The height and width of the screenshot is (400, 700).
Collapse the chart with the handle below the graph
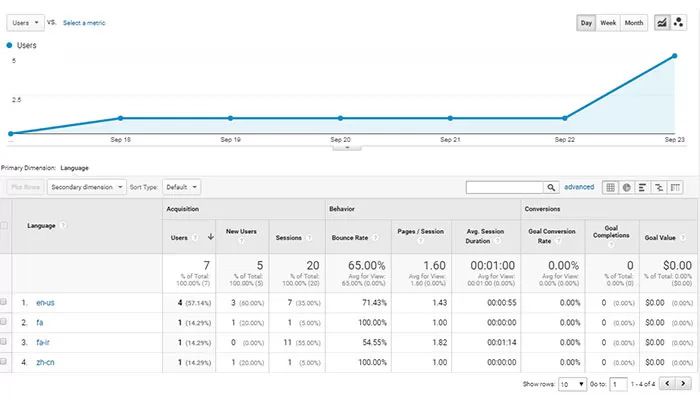(x=347, y=148)
